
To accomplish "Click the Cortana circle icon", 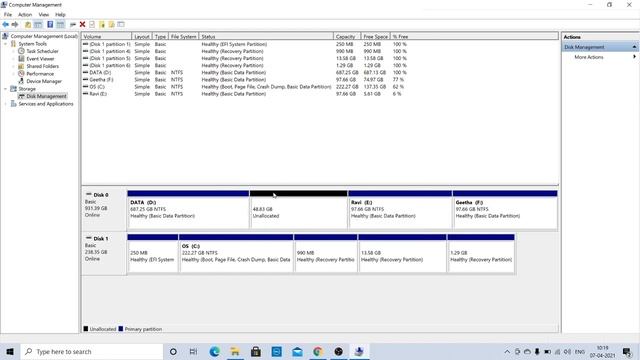I will click(173, 351).
